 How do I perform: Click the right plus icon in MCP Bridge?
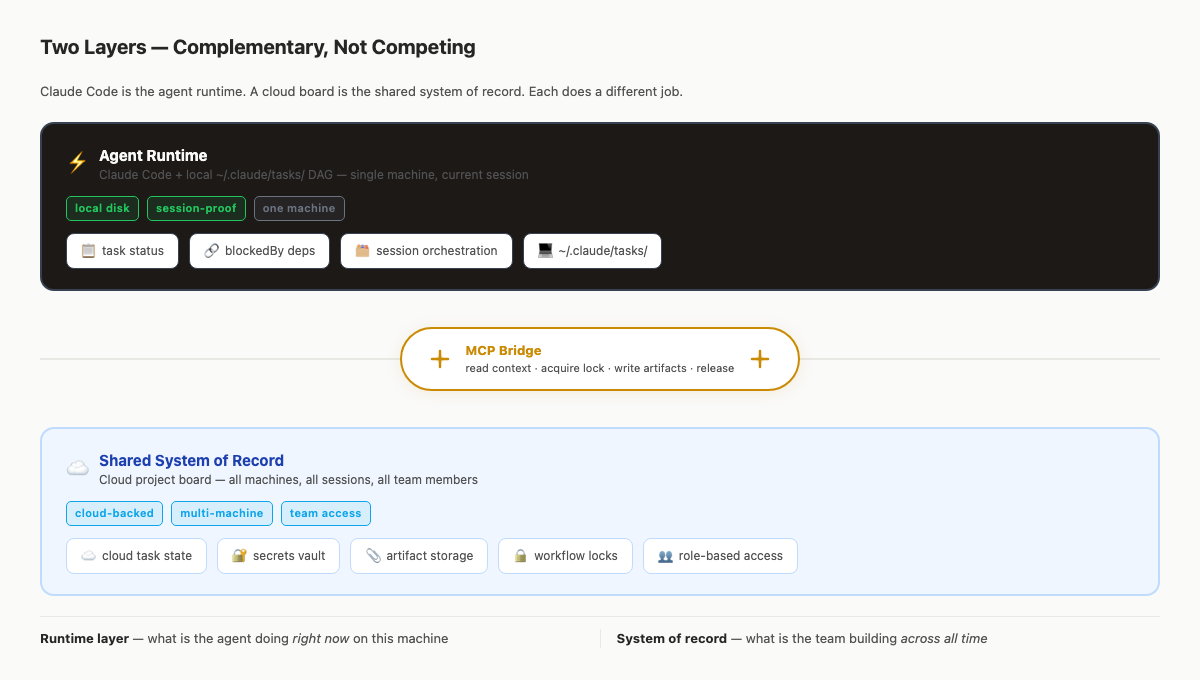[760, 359]
